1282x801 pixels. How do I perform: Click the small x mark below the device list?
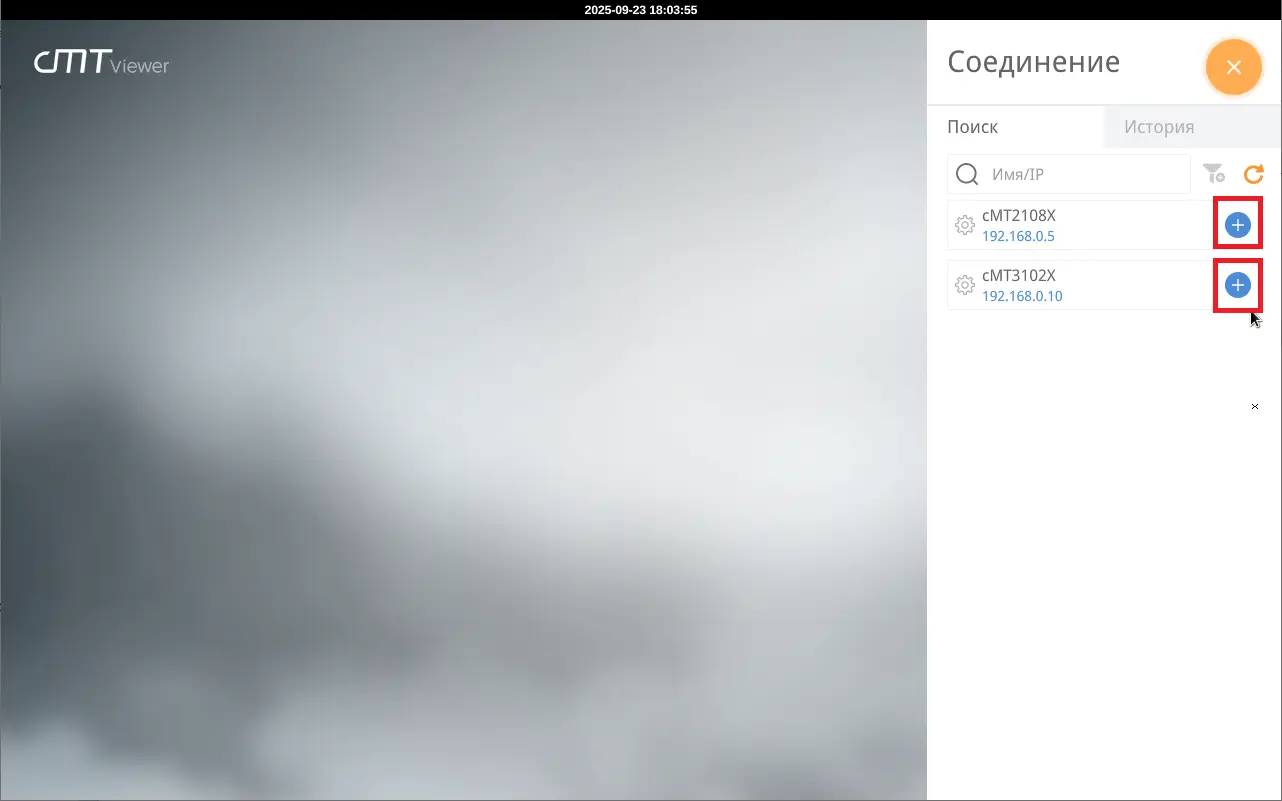(x=1255, y=406)
